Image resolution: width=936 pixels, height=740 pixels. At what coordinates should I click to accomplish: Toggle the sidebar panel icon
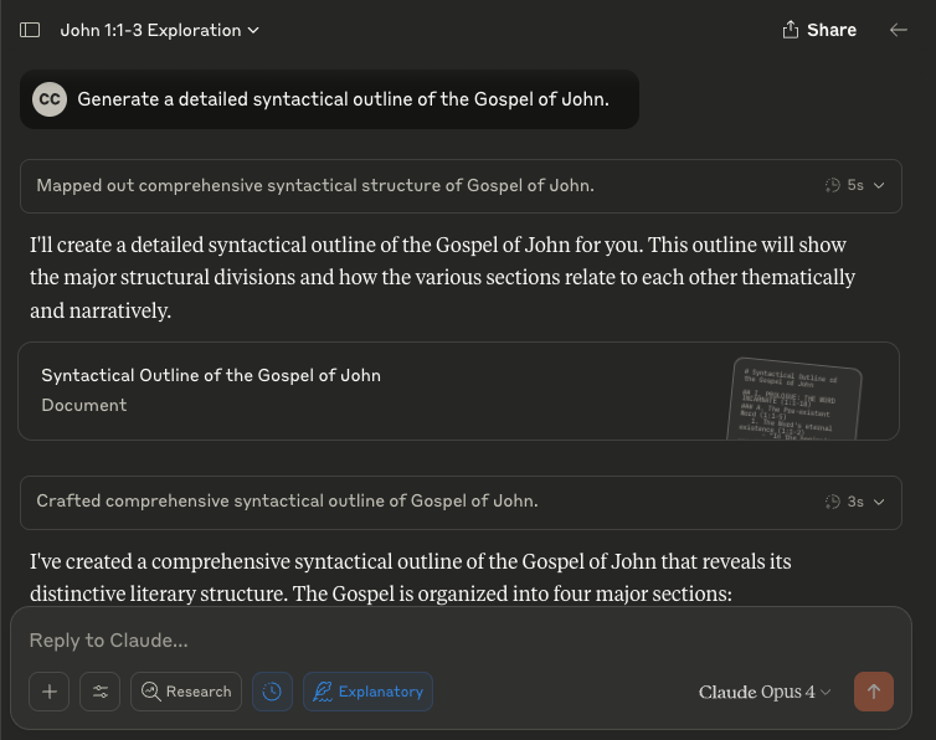(30, 30)
